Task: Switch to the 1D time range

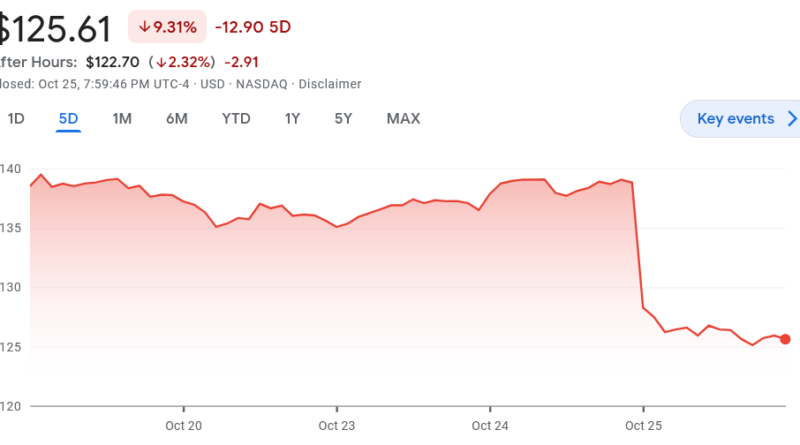Action: pyautogui.click(x=16, y=119)
